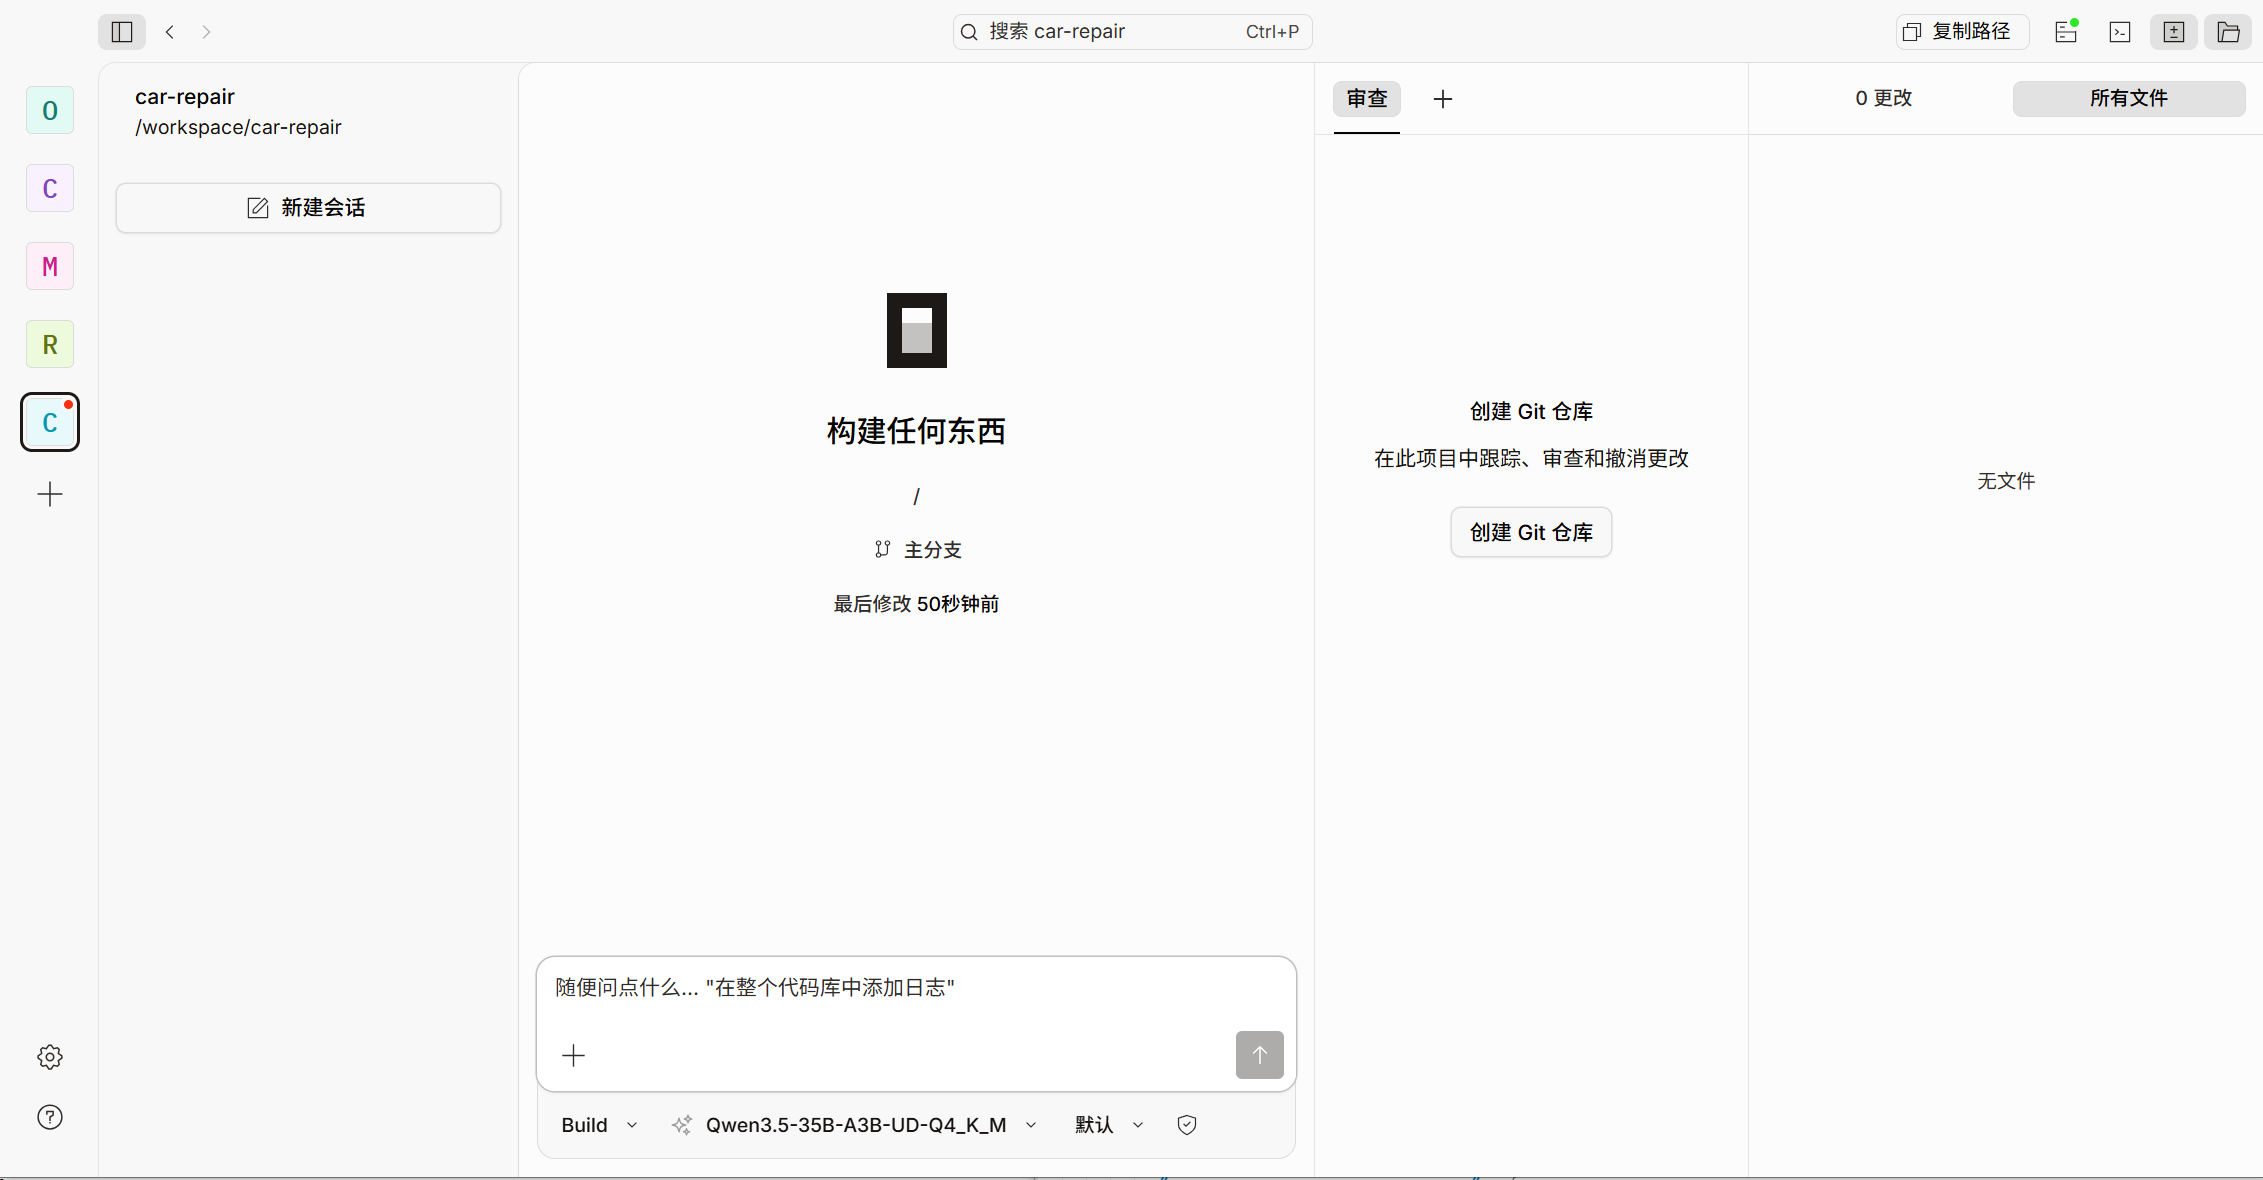Open the file browser folder icon
Viewport: 2263px width, 1180px height.
pos(2229,31)
